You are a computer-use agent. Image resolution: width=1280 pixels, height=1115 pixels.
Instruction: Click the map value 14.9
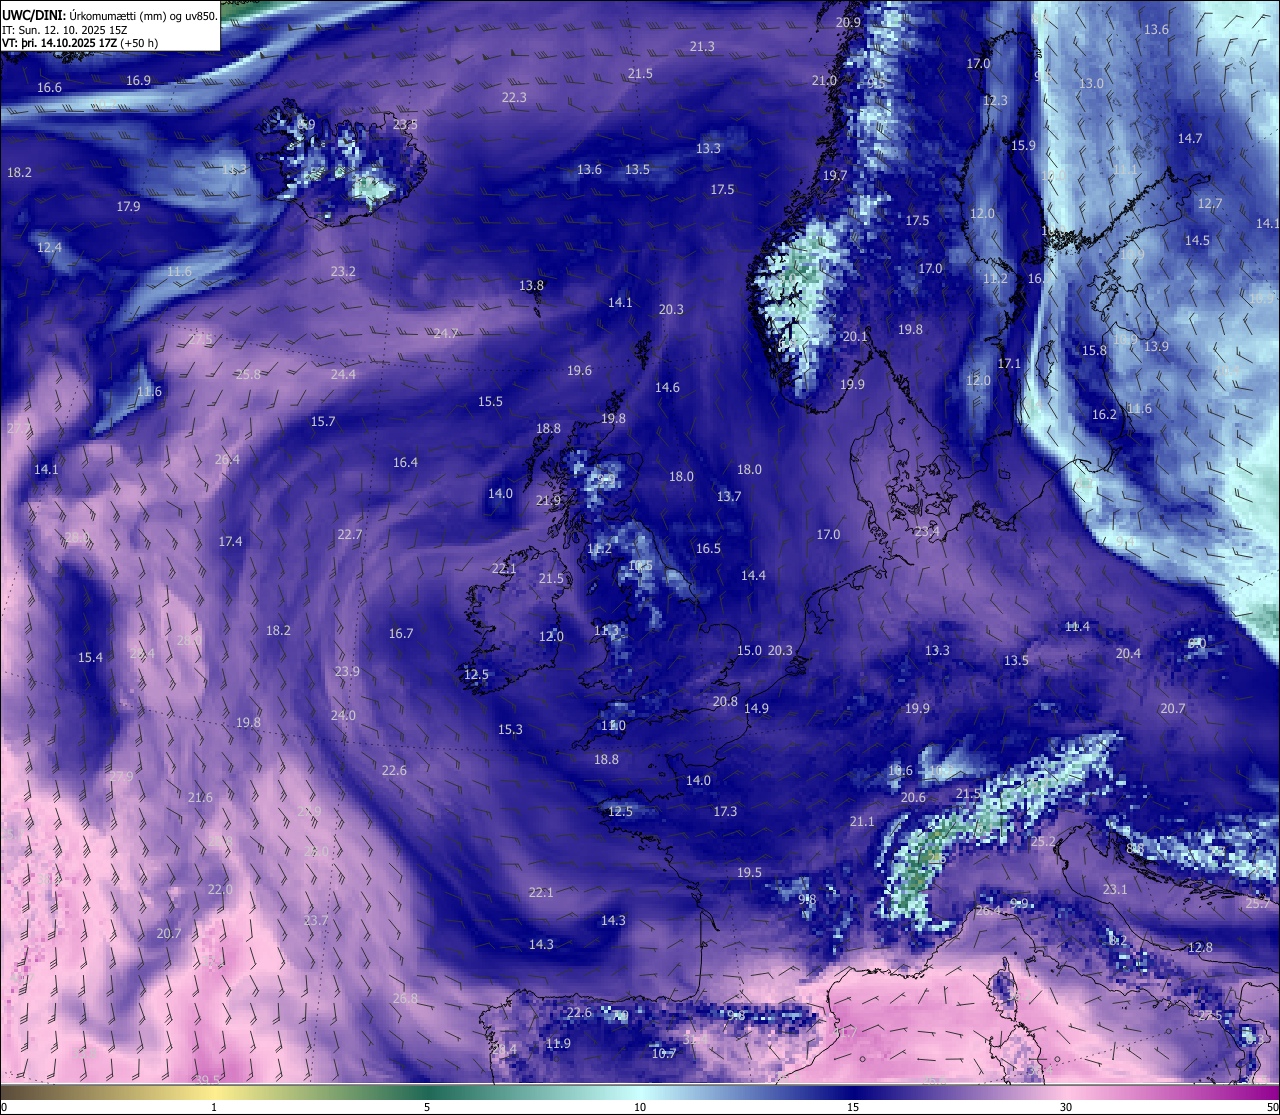click(x=756, y=709)
